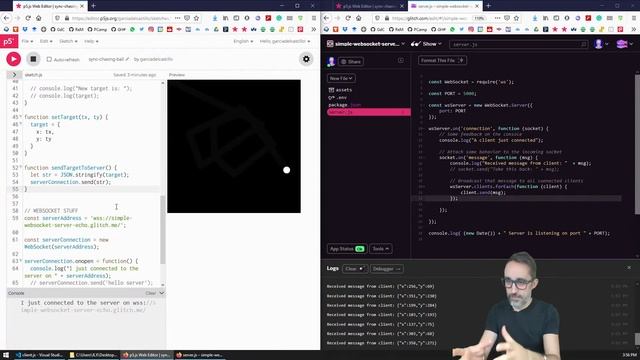Viewport: 640px width, 360px height.
Task: Open the Glitch Show dropdown
Action: click(x=426, y=44)
